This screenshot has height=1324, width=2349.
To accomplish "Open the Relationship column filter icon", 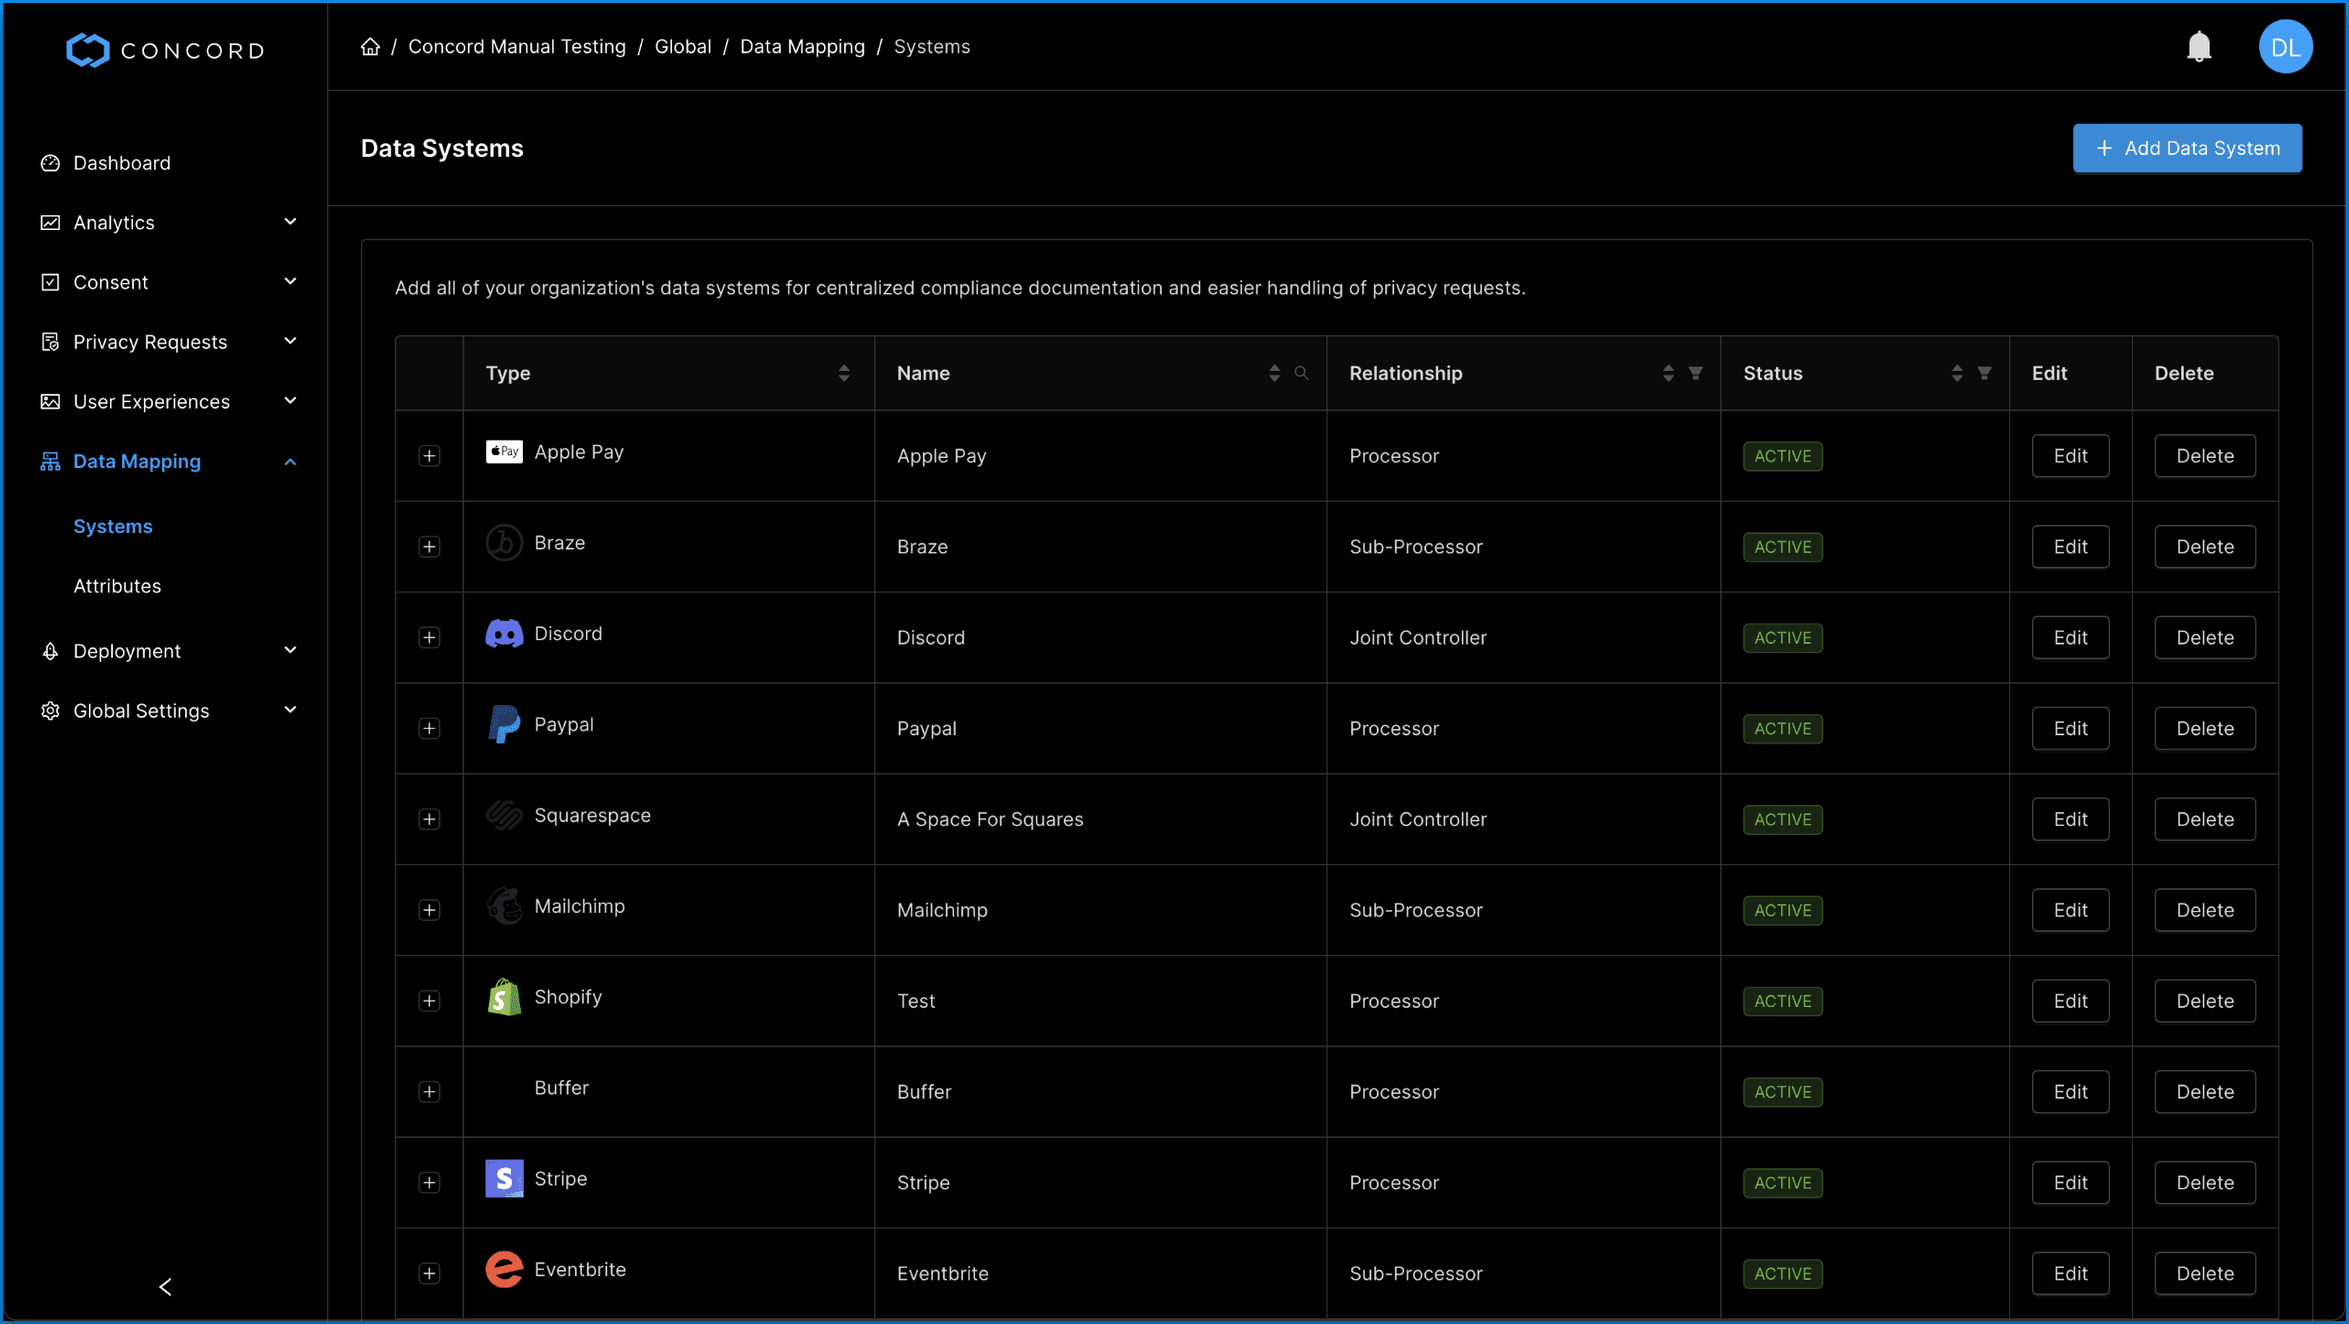I will click(x=1695, y=373).
